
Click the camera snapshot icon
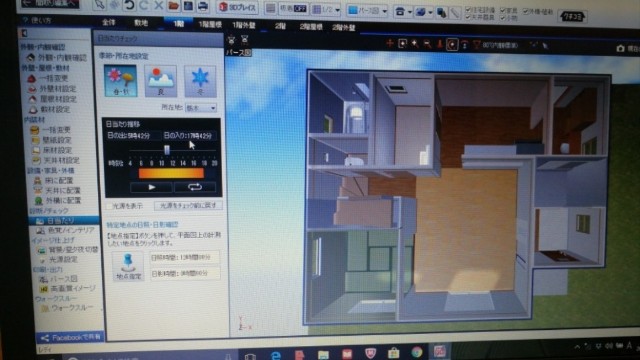pyautogui.click(x=620, y=49)
